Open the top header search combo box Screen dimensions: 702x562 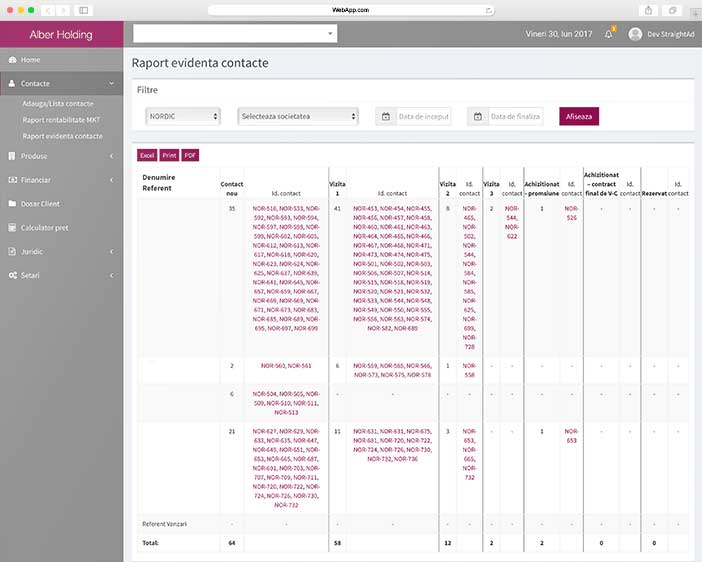click(235, 34)
